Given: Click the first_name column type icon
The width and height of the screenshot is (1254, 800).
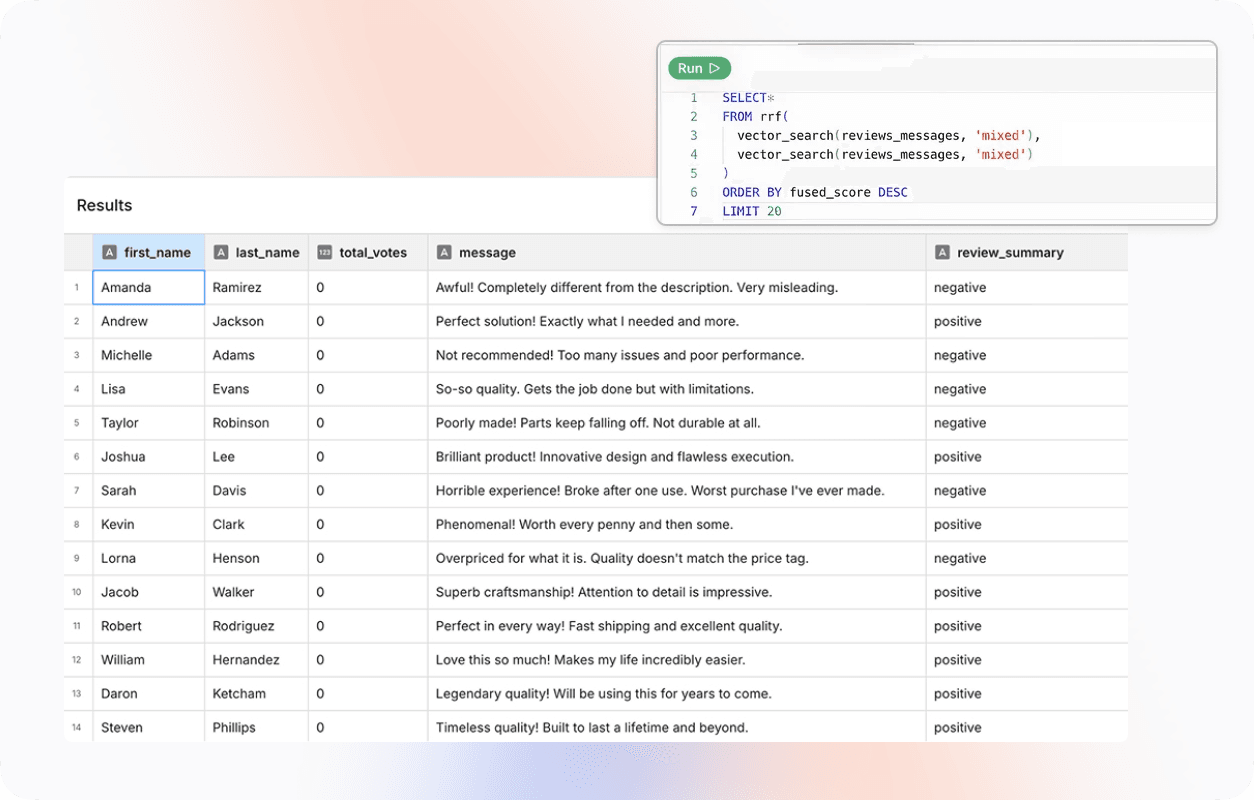Looking at the screenshot, I should click(110, 253).
